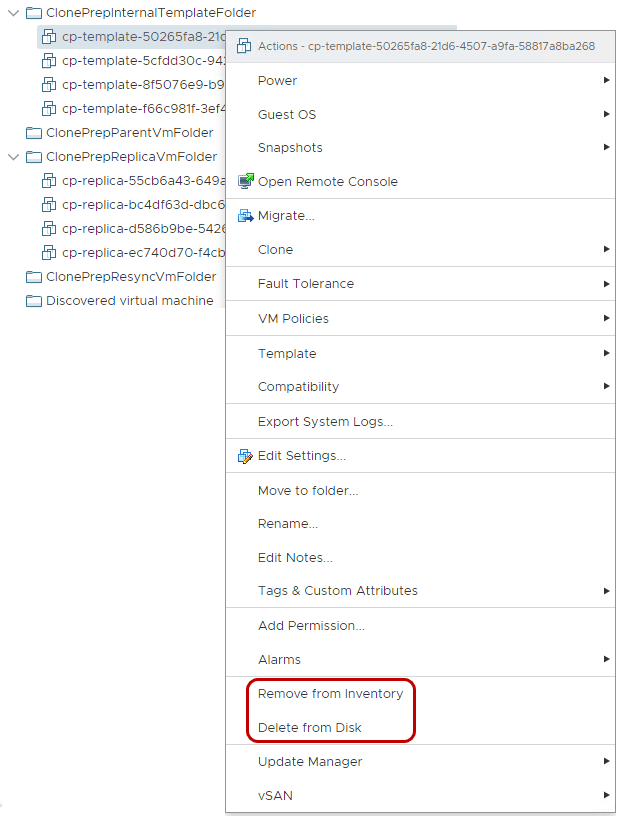Click Export System Logs entry
The image size is (621, 817).
pyautogui.click(x=325, y=422)
